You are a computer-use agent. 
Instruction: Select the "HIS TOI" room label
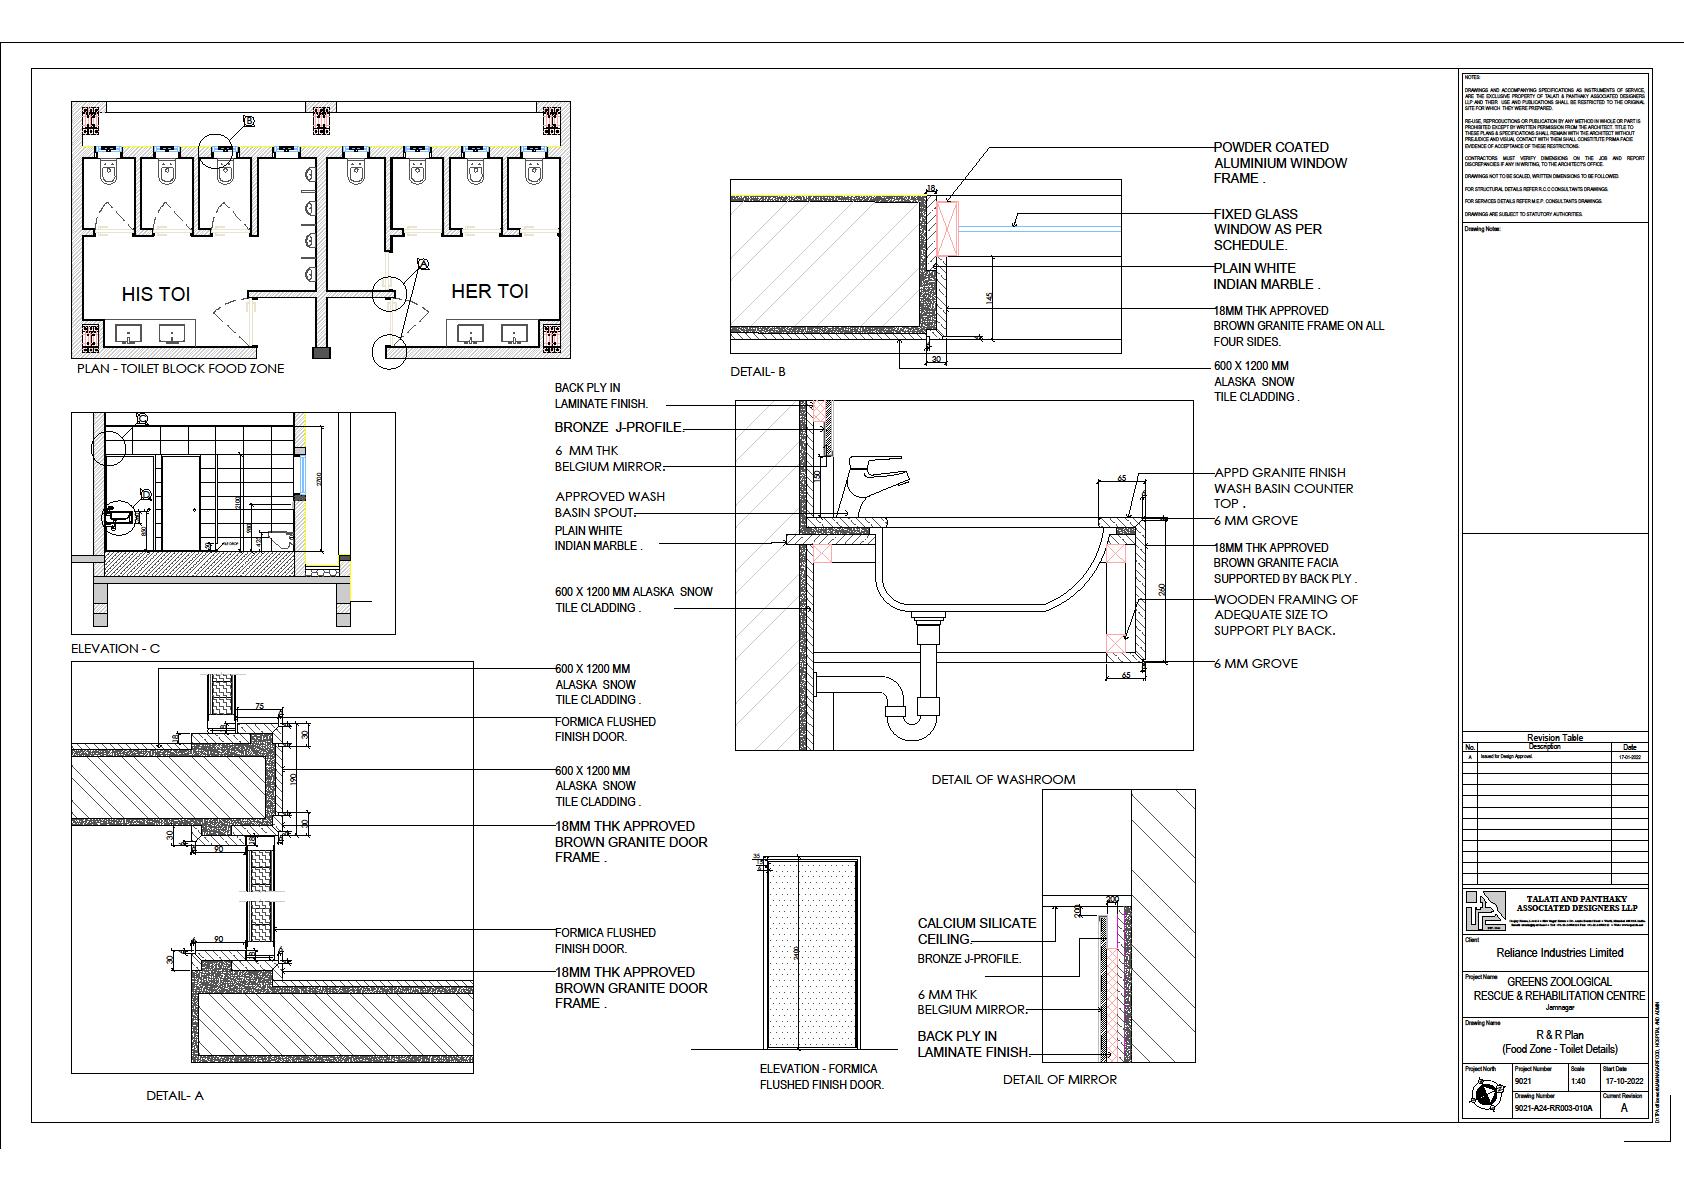click(x=156, y=294)
